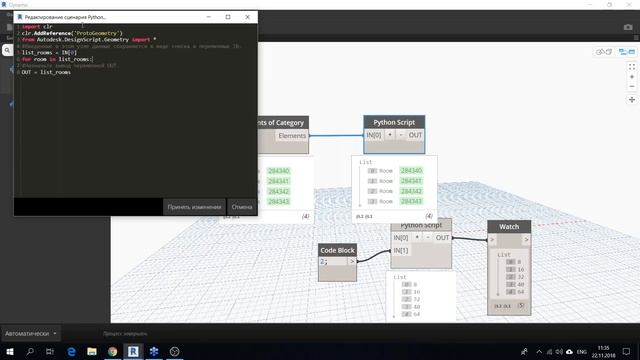Open File Explorer from taskbar
640x360 pixels.
pyautogui.click(x=92, y=351)
